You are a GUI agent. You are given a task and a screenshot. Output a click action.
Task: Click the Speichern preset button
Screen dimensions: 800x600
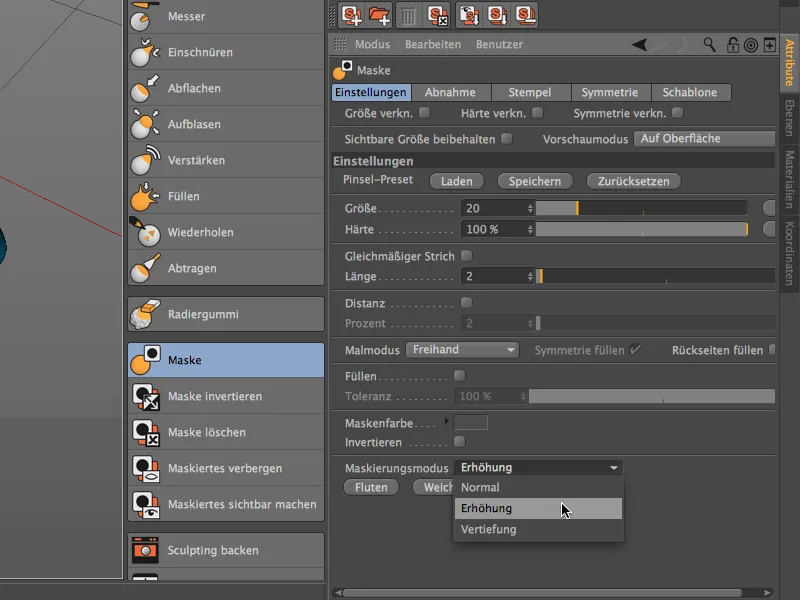tap(535, 181)
